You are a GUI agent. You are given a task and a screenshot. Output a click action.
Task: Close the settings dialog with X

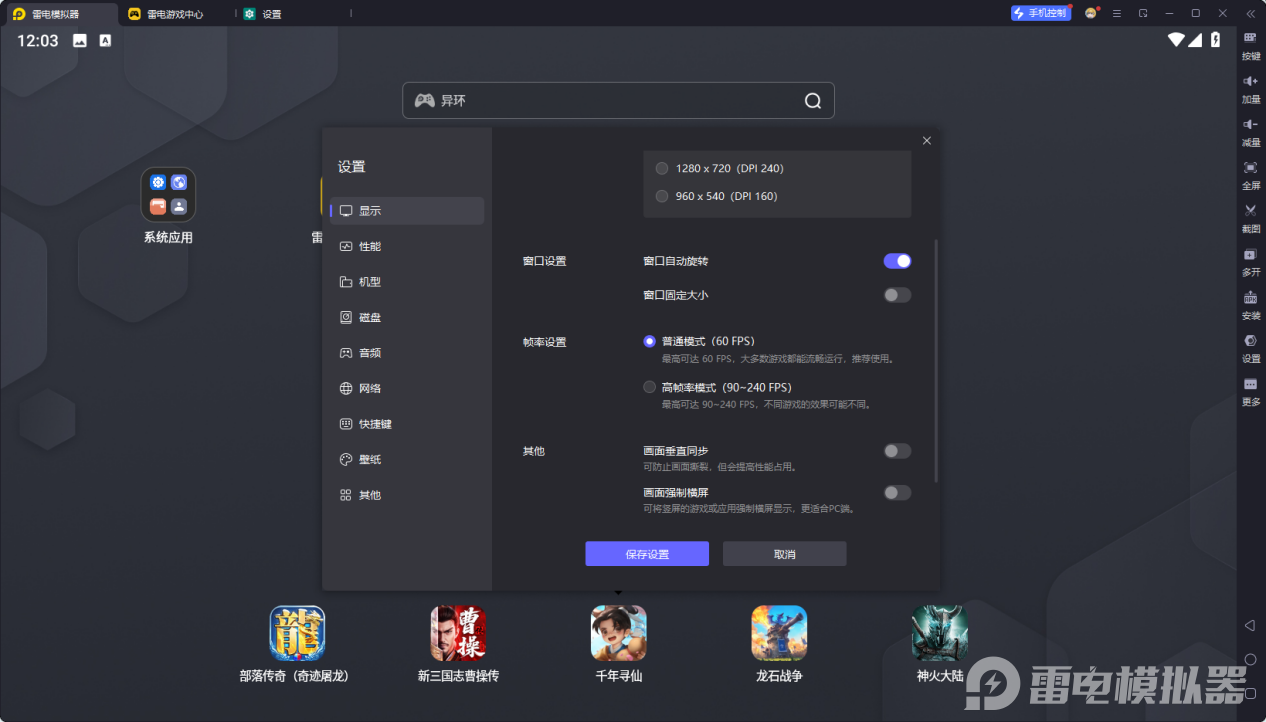[x=927, y=141]
